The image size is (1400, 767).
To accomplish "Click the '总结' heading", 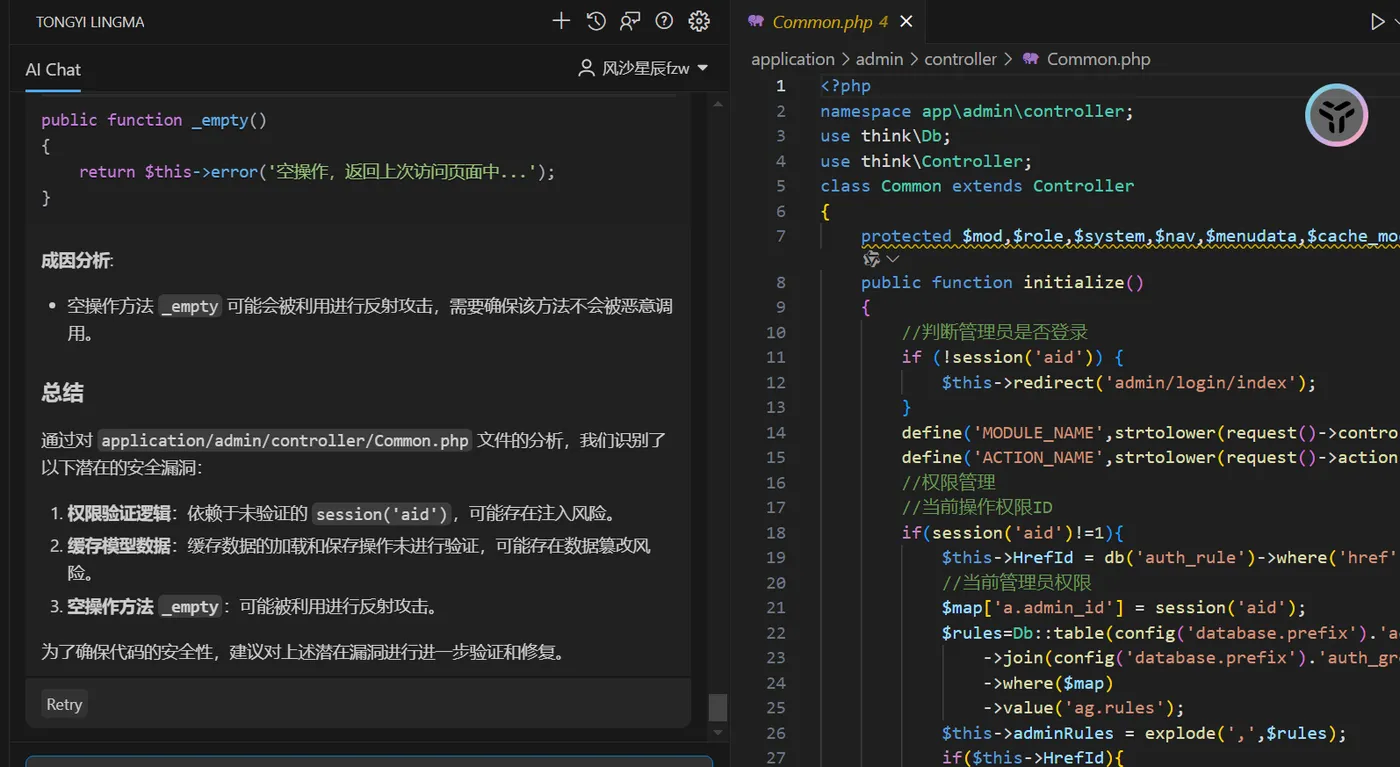I will pos(62,392).
